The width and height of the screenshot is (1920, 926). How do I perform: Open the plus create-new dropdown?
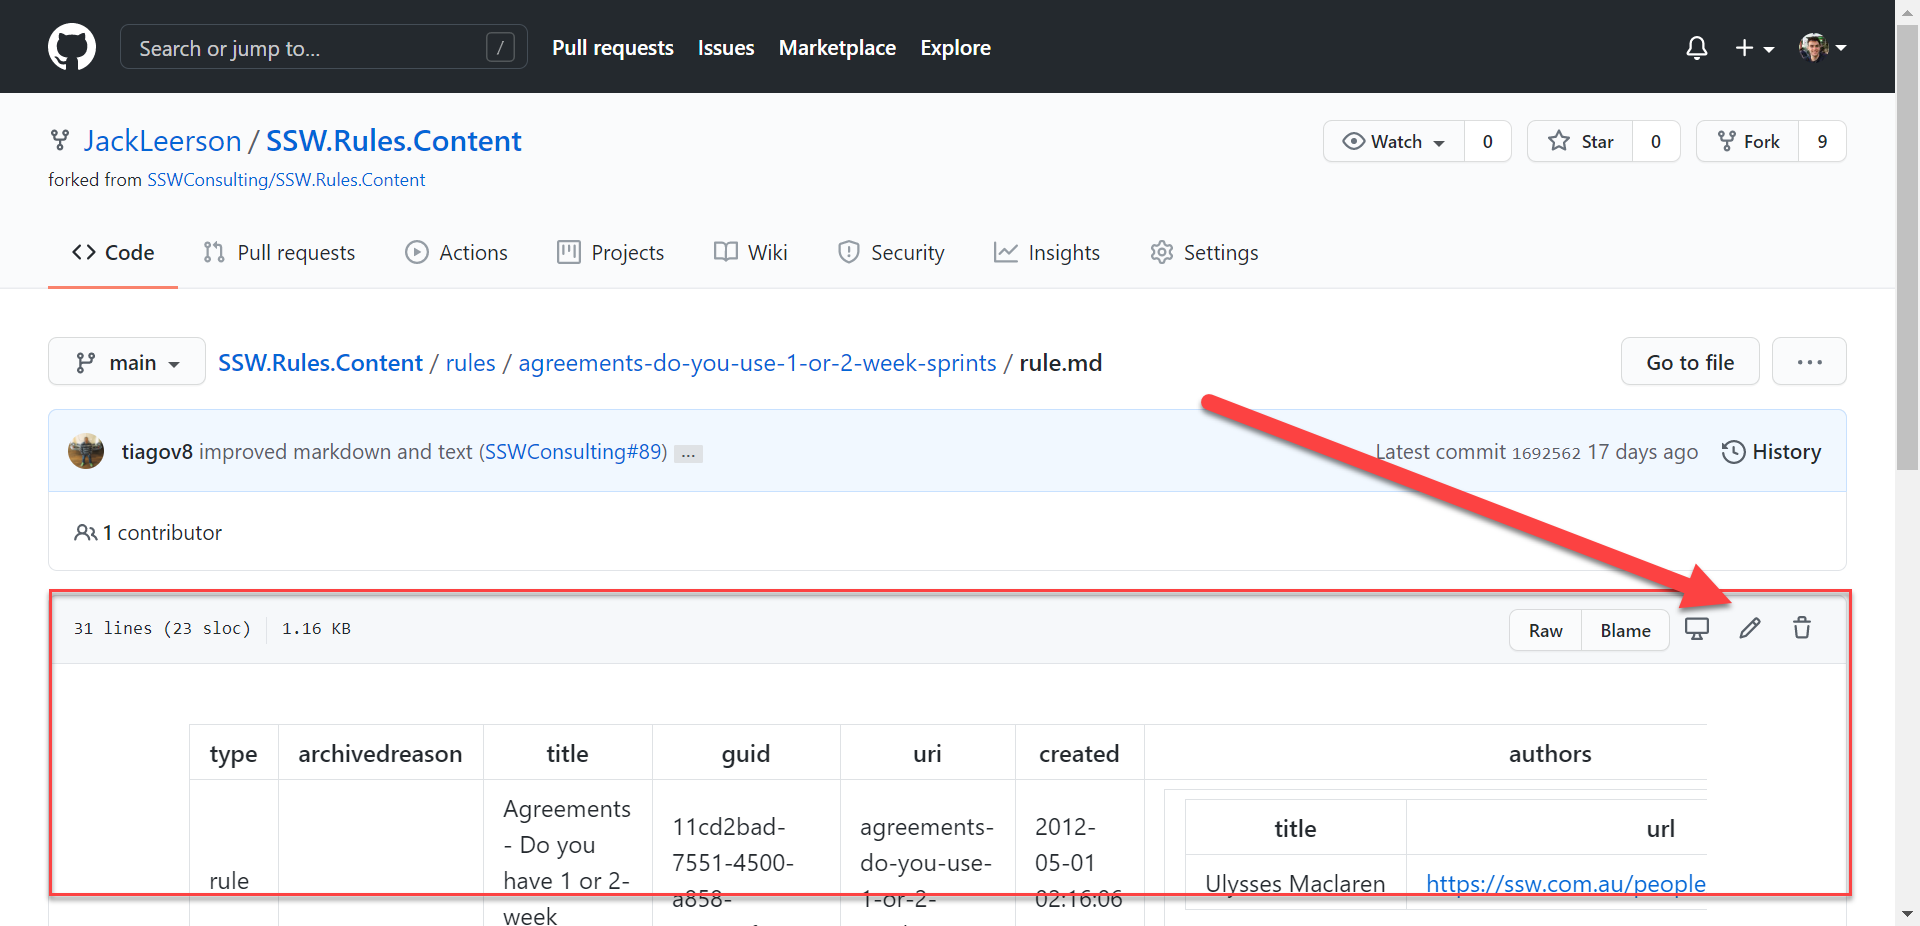1755,48
